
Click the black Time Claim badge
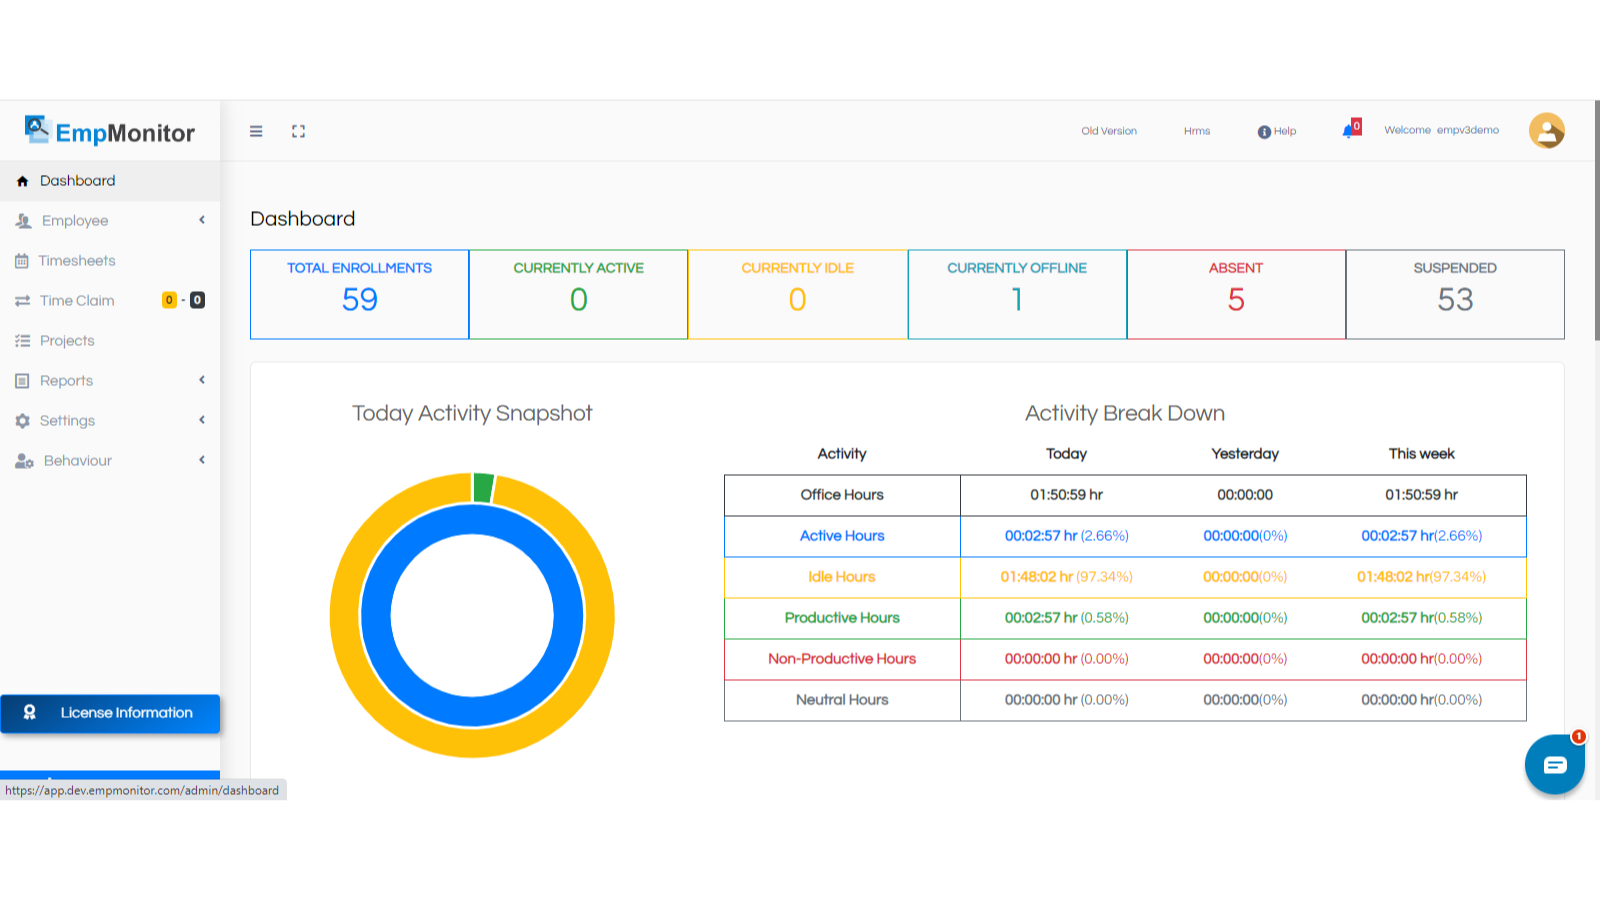[x=197, y=300]
